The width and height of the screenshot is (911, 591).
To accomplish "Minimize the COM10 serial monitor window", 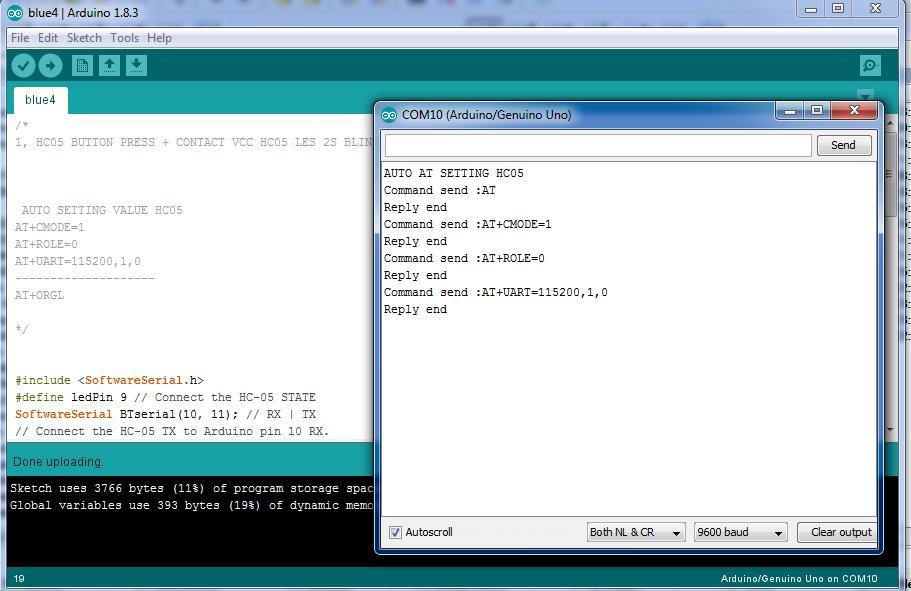I will click(790, 111).
